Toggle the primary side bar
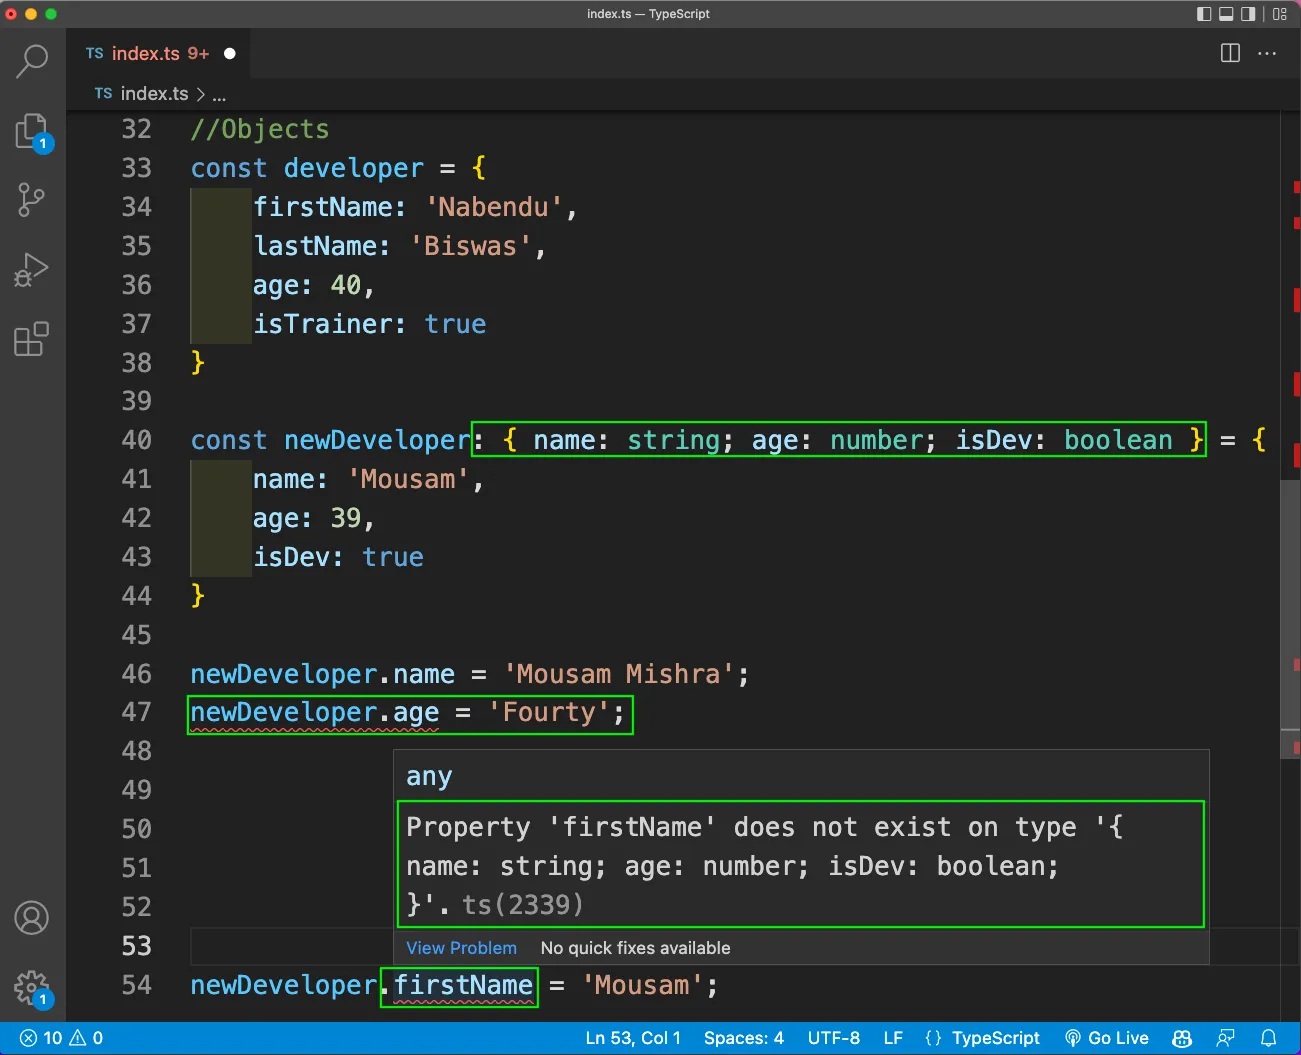The image size is (1301, 1055). tap(1204, 14)
